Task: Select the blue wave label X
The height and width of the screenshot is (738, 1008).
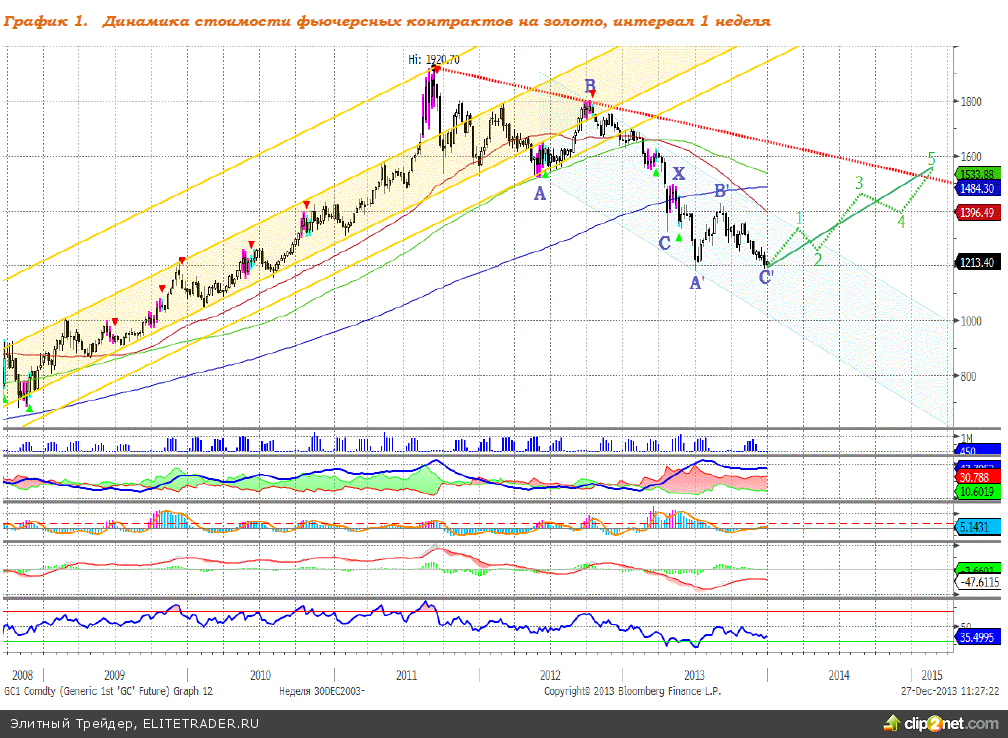Action: coord(678,174)
